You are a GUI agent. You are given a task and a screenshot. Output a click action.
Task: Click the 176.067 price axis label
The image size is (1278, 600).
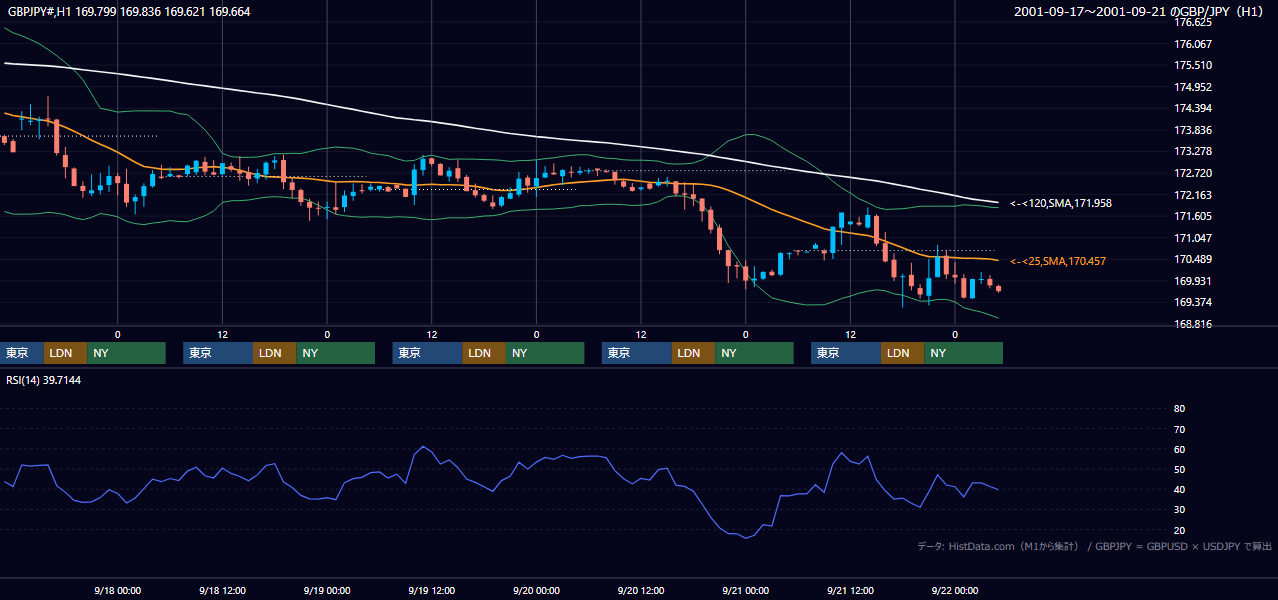1192,44
